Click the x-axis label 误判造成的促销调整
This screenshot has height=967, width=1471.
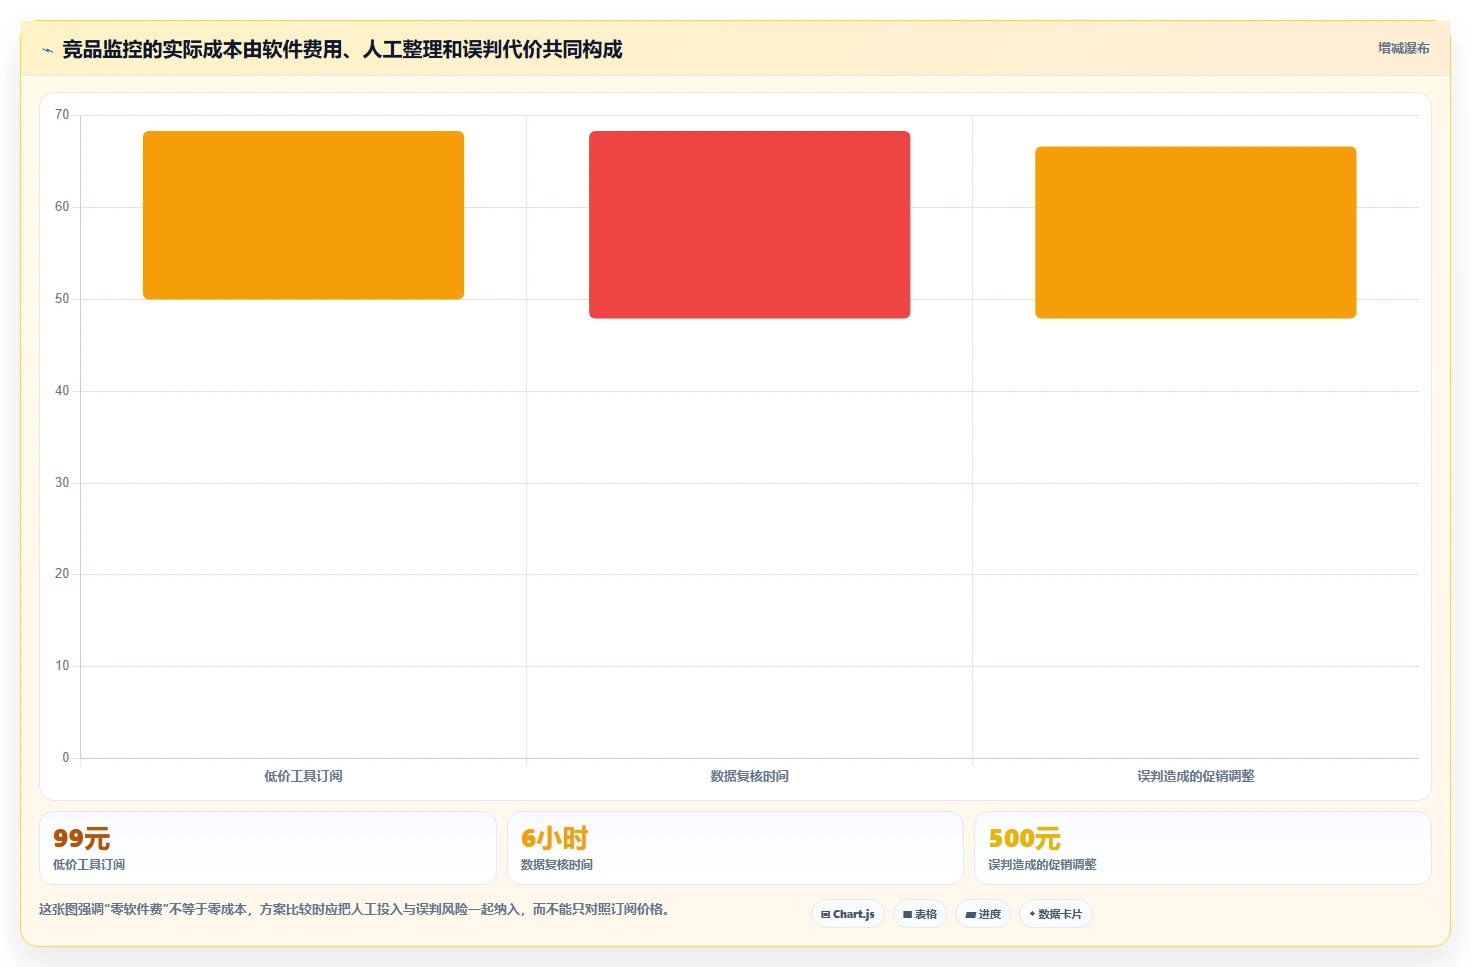tap(1195, 776)
